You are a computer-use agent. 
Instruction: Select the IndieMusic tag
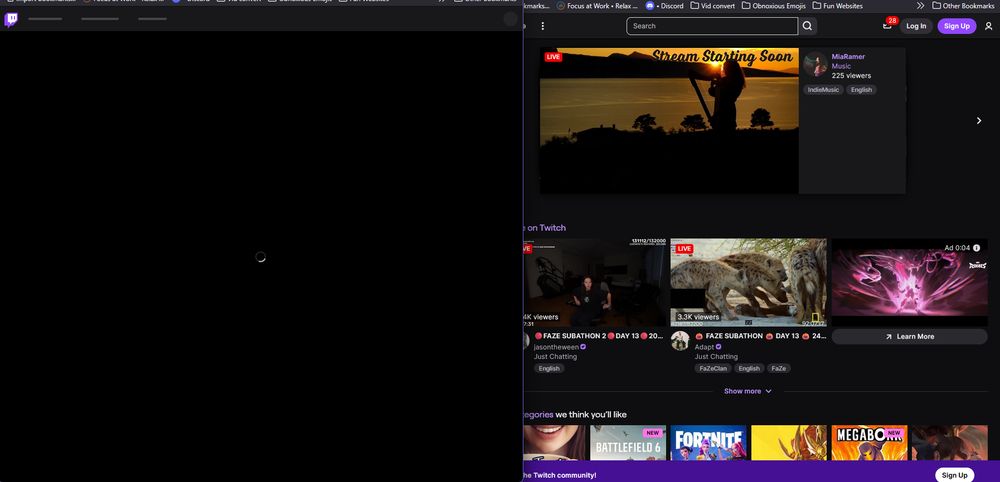point(823,90)
